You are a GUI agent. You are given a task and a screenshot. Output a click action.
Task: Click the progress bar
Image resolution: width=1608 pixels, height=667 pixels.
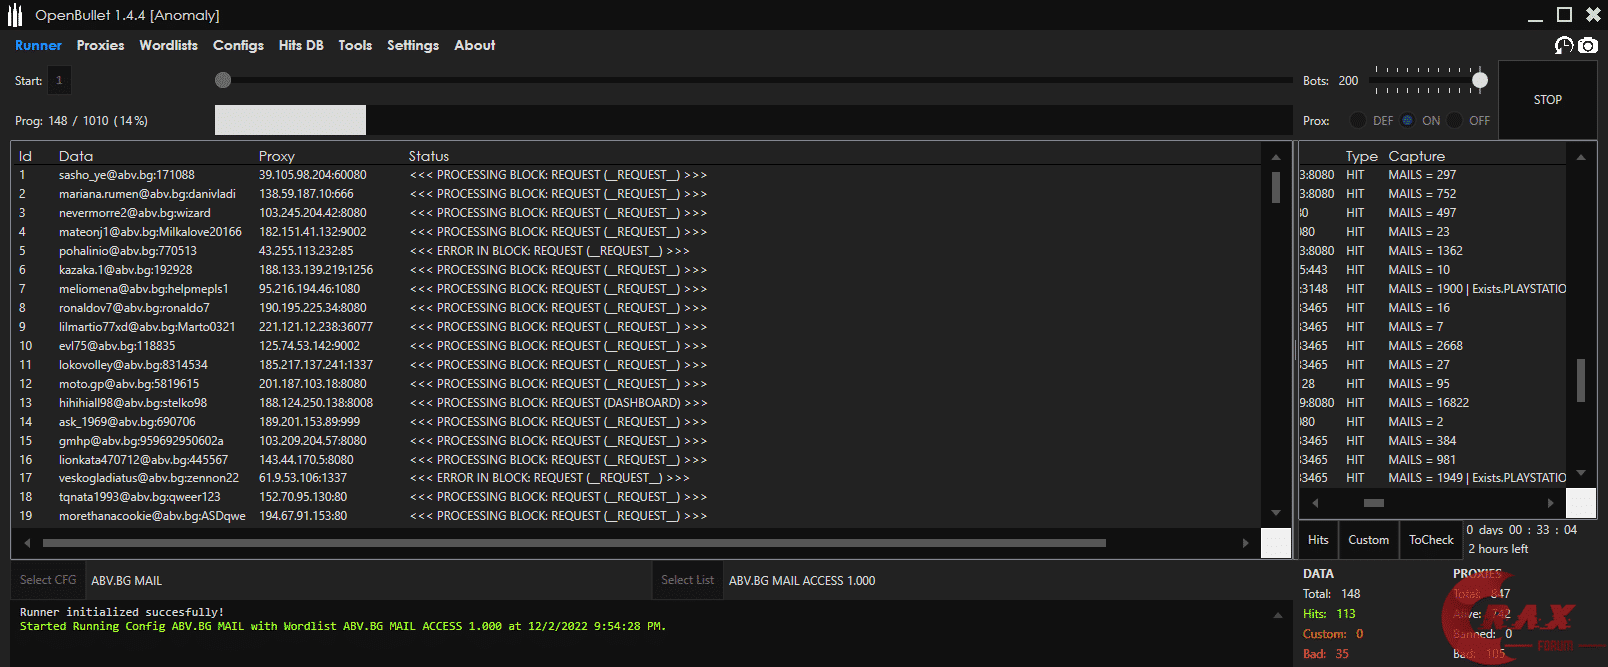[753, 120]
